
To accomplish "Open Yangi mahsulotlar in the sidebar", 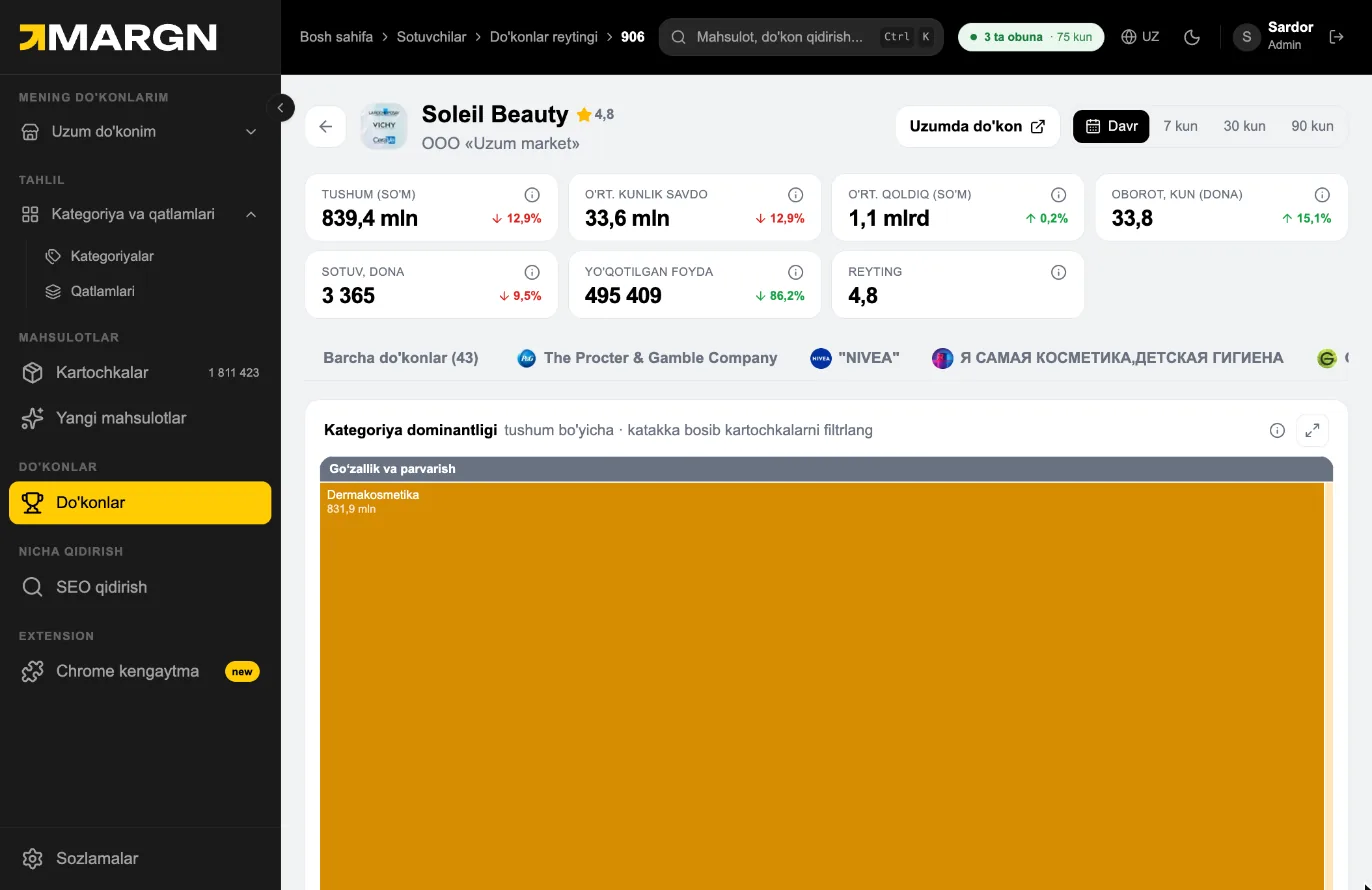I will coord(140,418).
